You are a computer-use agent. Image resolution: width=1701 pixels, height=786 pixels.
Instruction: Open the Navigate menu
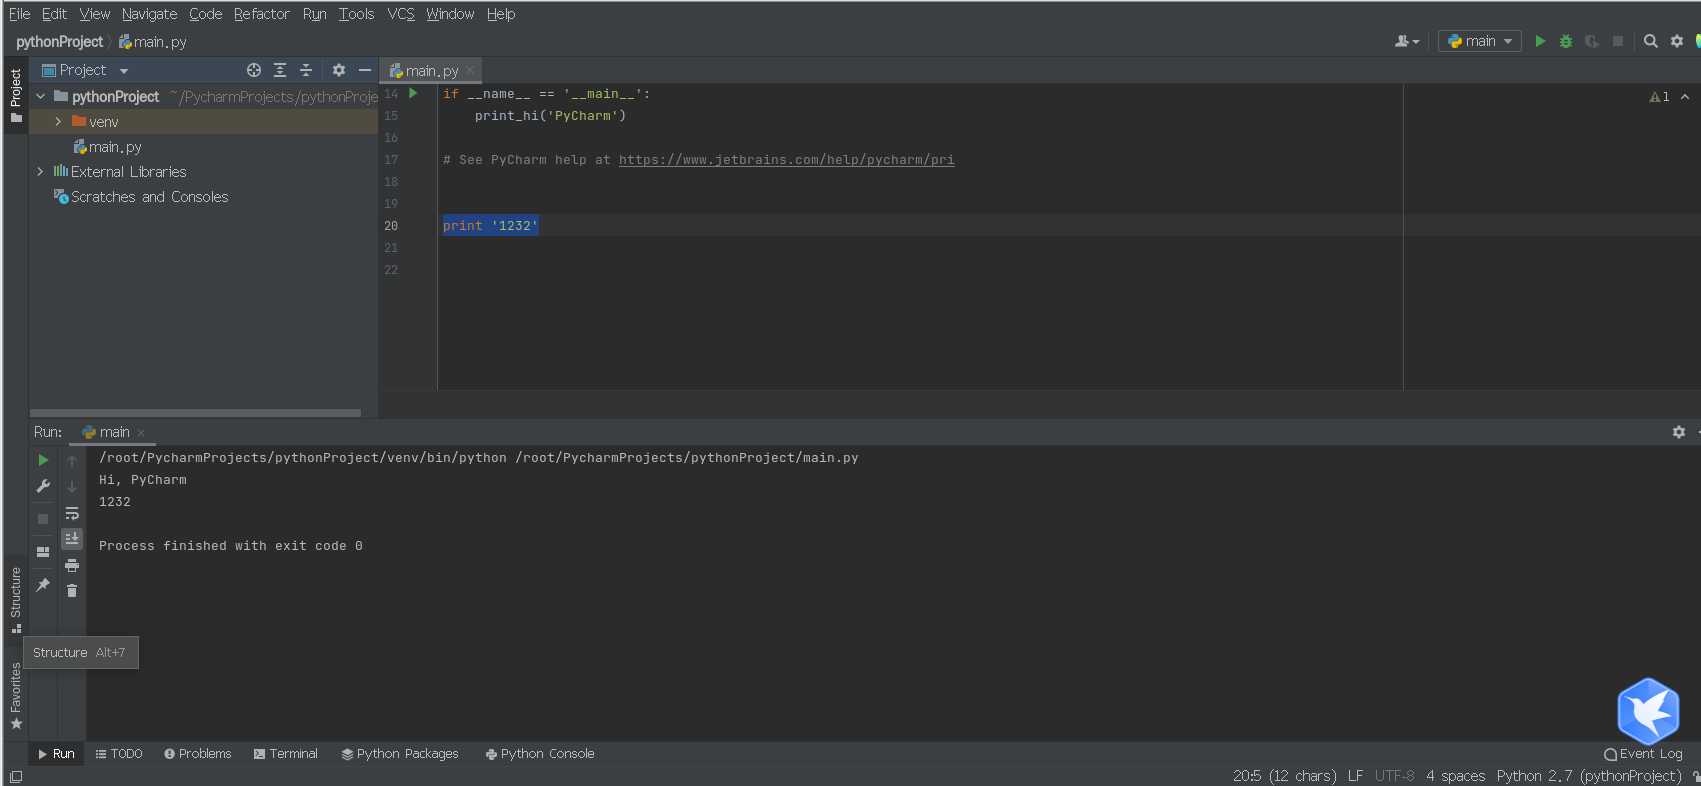pos(149,14)
